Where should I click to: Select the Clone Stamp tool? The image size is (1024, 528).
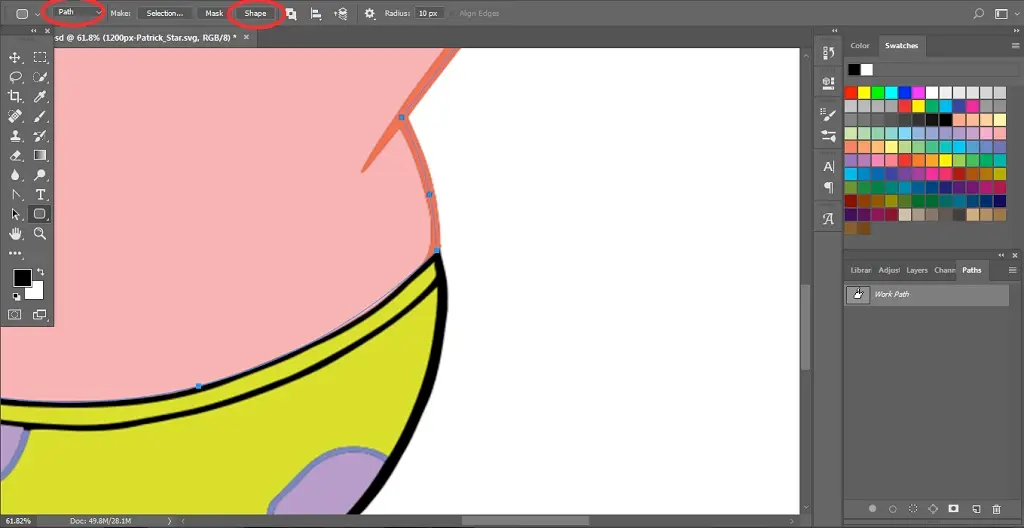pyautogui.click(x=16, y=136)
